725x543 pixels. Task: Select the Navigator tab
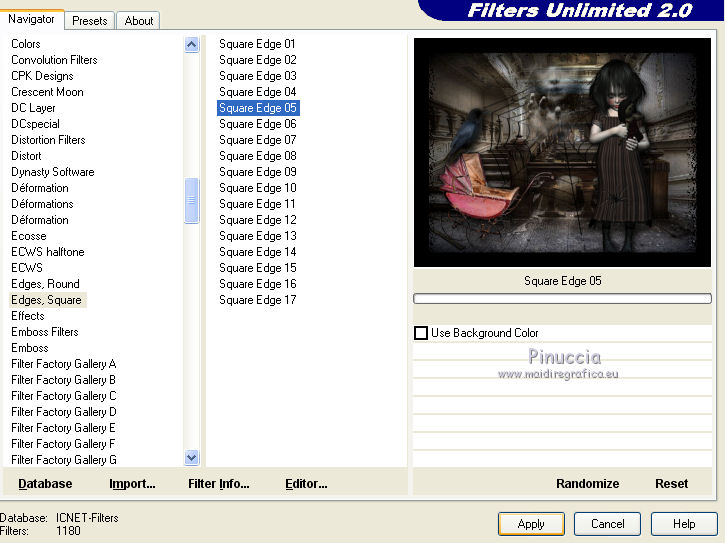pyautogui.click(x=31, y=19)
